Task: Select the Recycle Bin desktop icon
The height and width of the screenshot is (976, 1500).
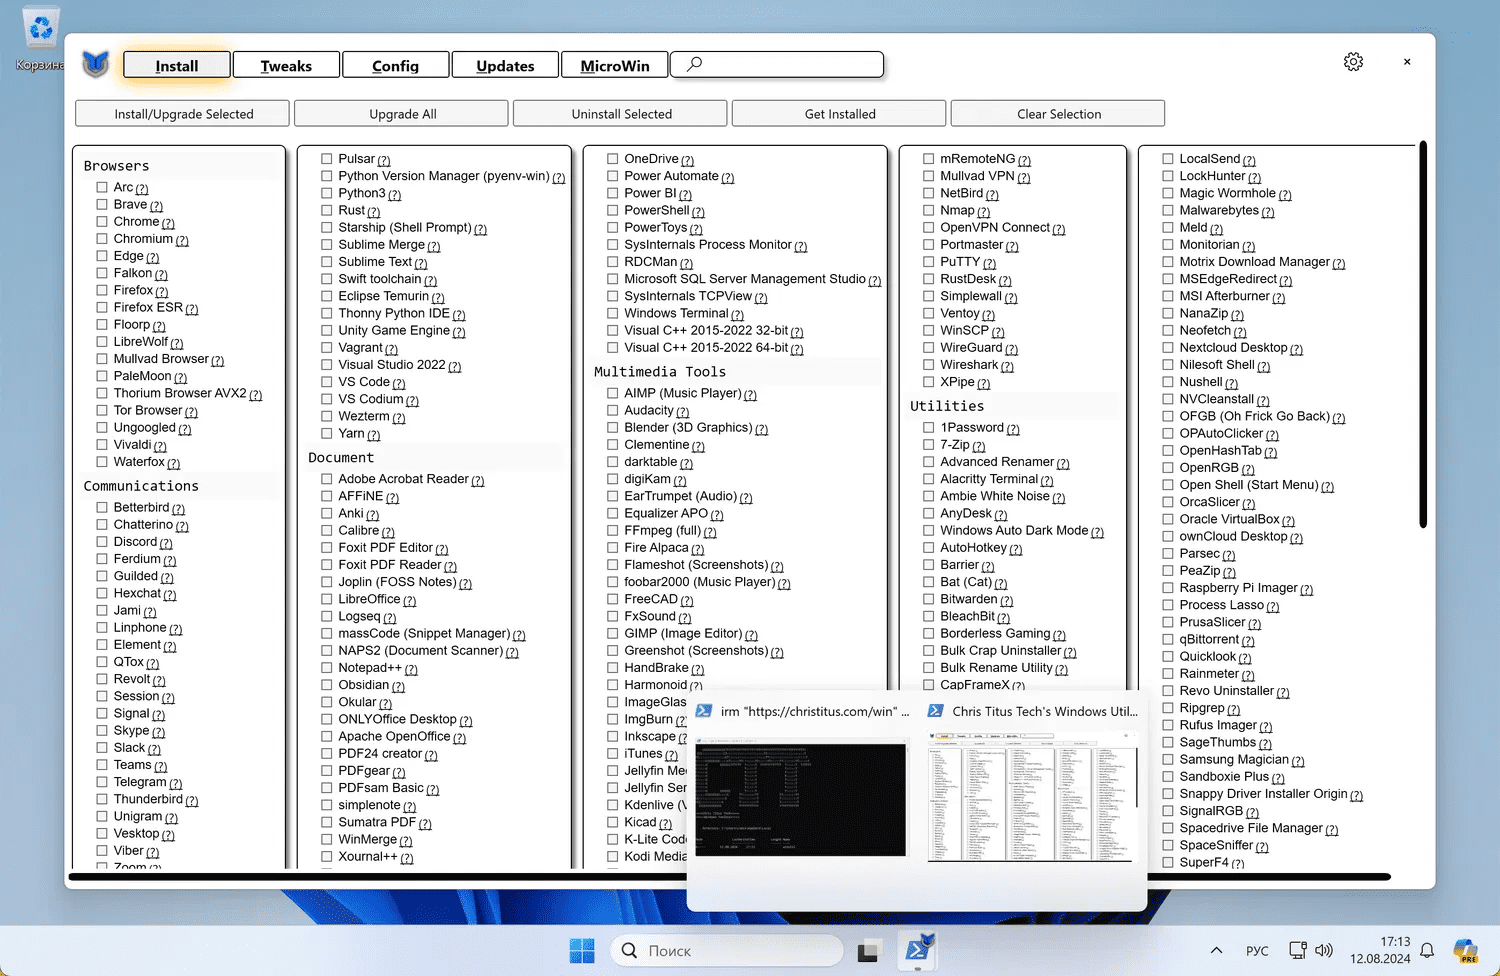Action: (41, 40)
